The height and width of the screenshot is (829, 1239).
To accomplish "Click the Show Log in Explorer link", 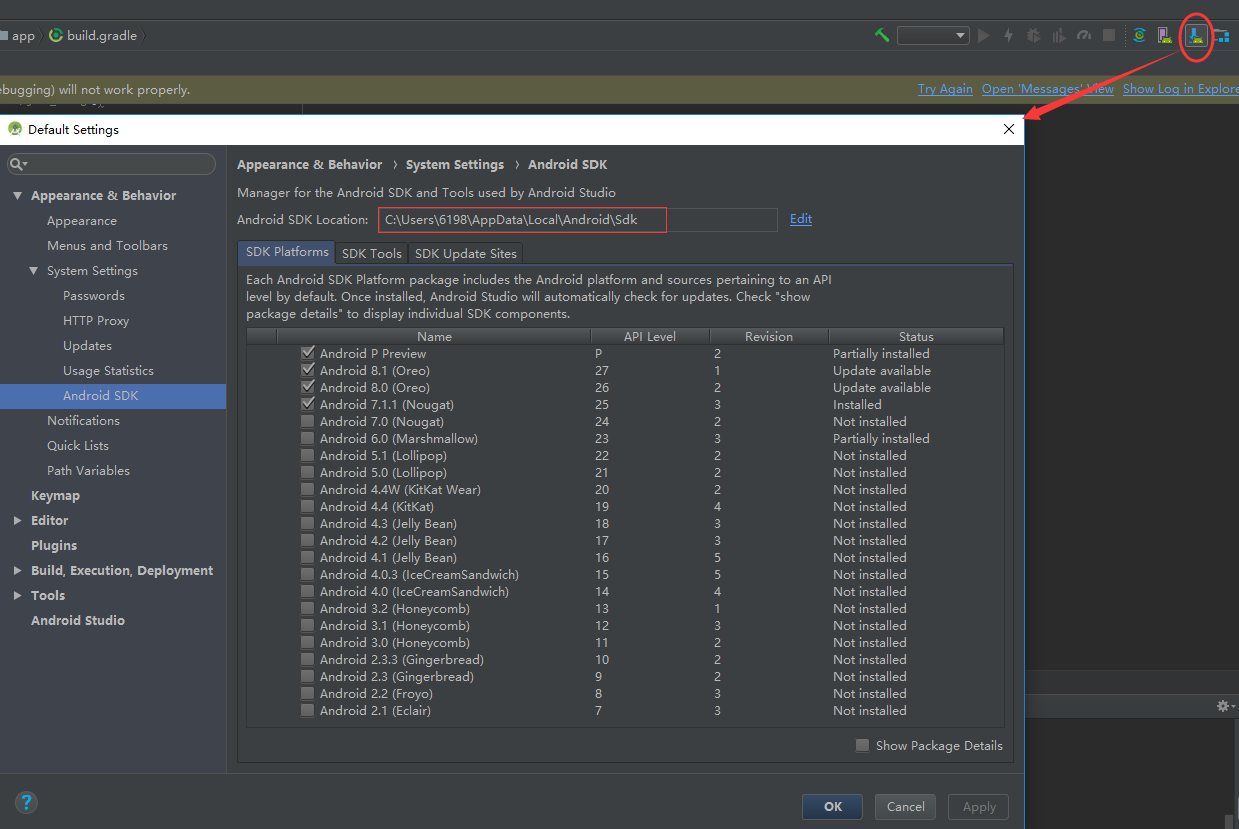I will pyautogui.click(x=1181, y=89).
